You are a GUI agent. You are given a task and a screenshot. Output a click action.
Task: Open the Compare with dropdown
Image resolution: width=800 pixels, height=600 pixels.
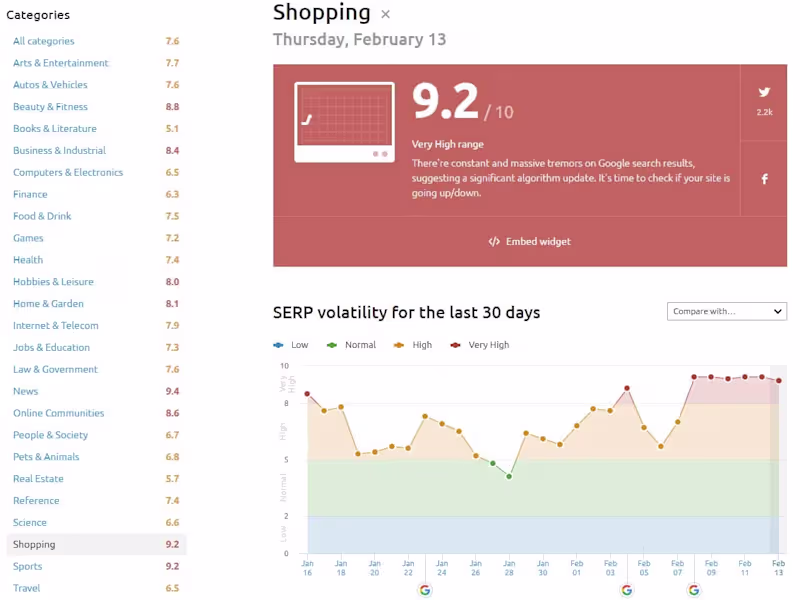click(x=727, y=312)
